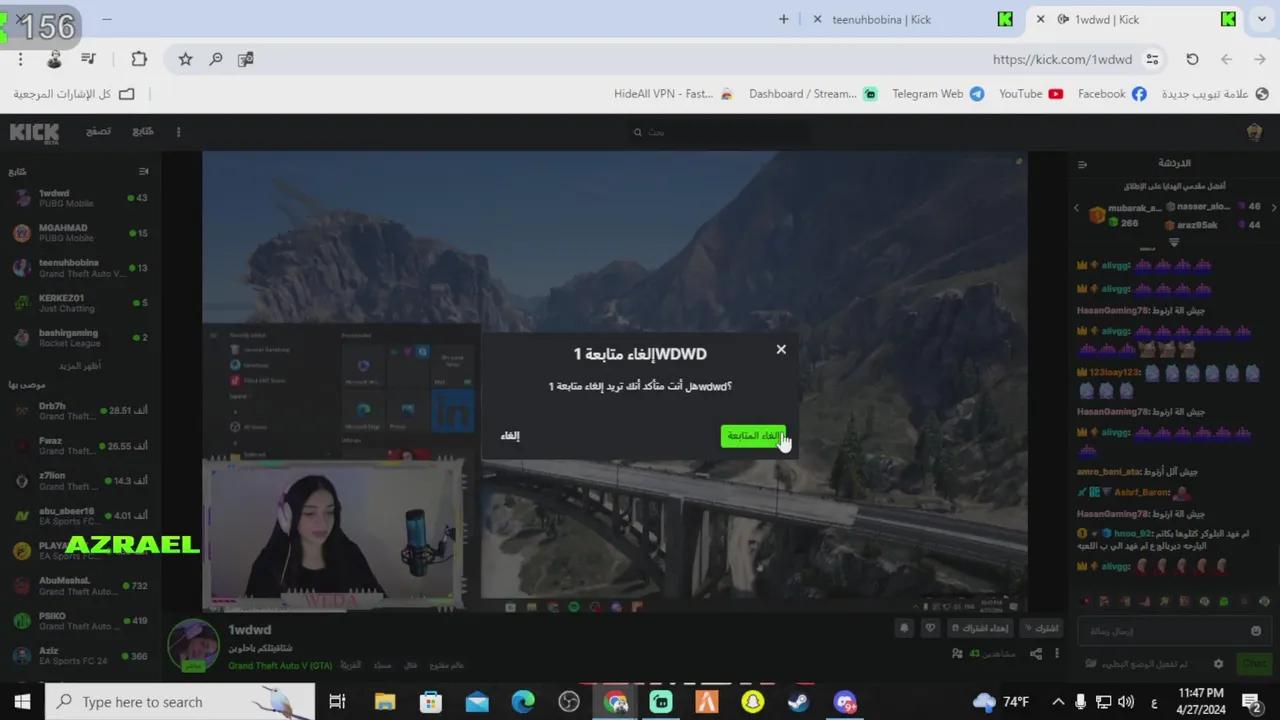Image resolution: width=1280 pixels, height=720 pixels.
Task: Open KERKEZ01 channel in sidebar
Action: point(80,303)
